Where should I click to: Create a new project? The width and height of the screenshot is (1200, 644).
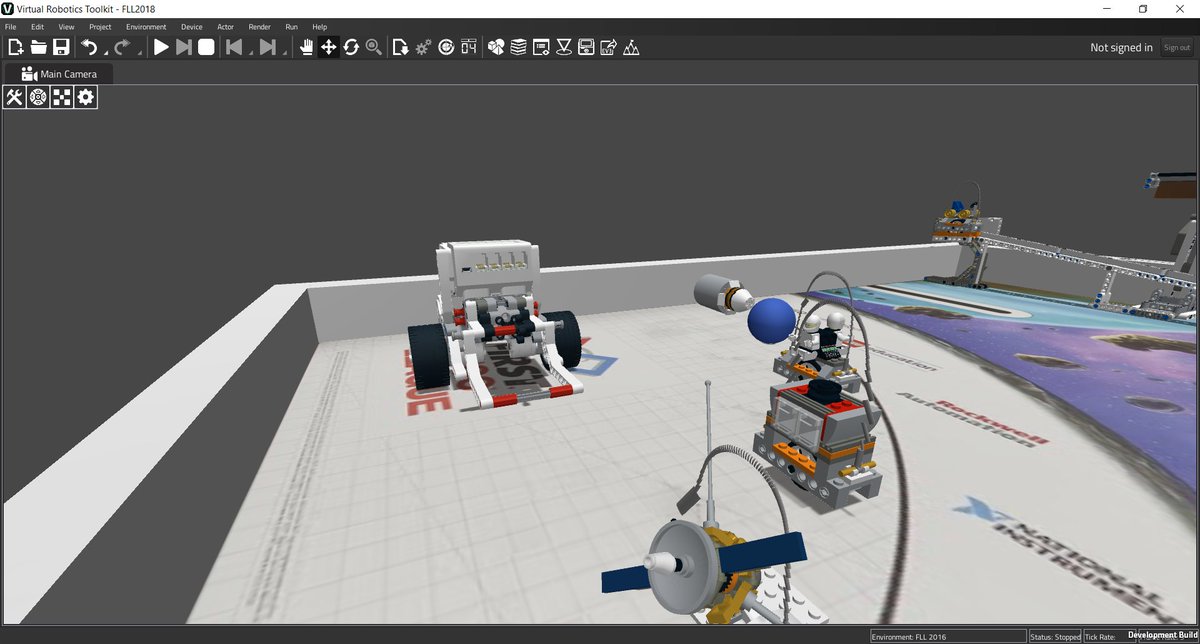(15, 46)
